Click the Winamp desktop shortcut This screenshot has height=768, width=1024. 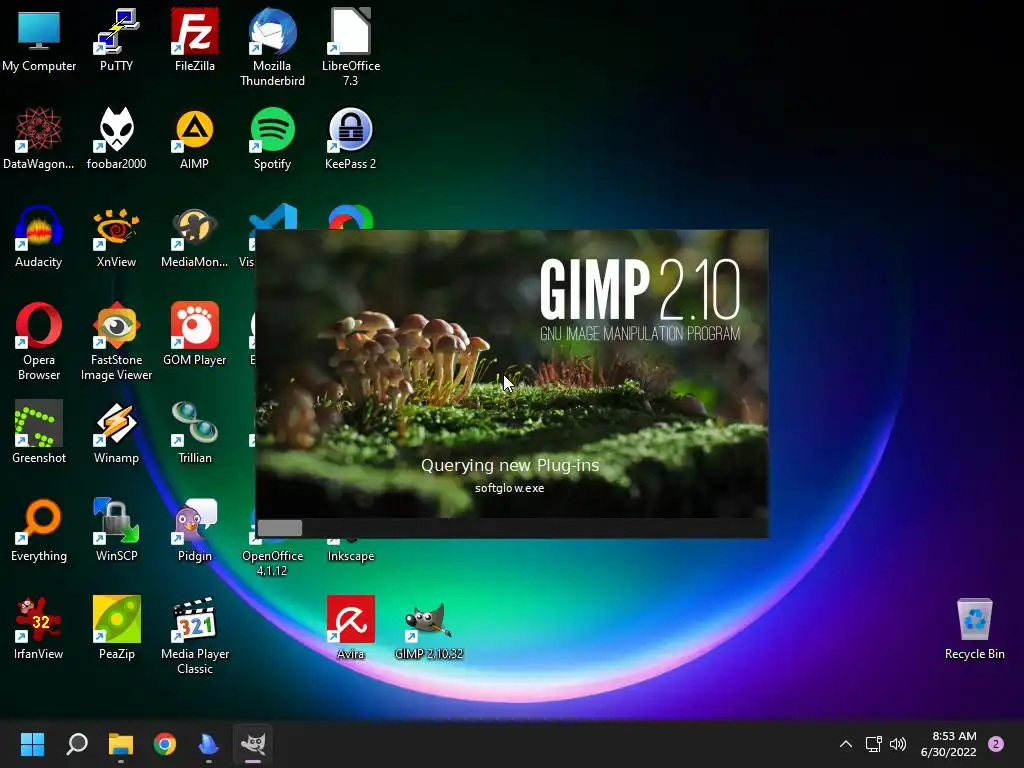click(116, 432)
